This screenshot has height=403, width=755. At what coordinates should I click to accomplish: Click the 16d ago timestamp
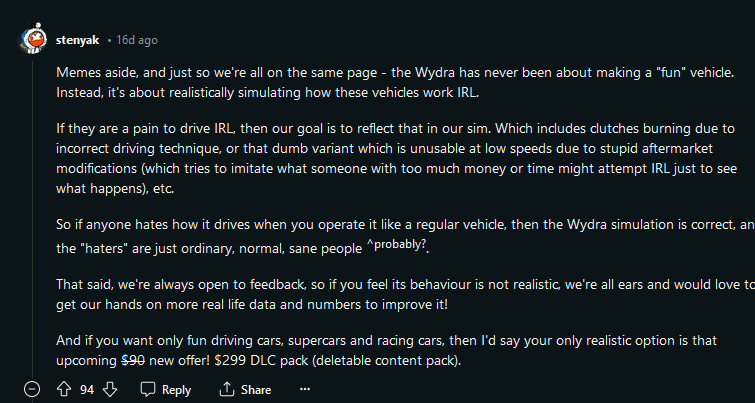pyautogui.click(x=137, y=40)
